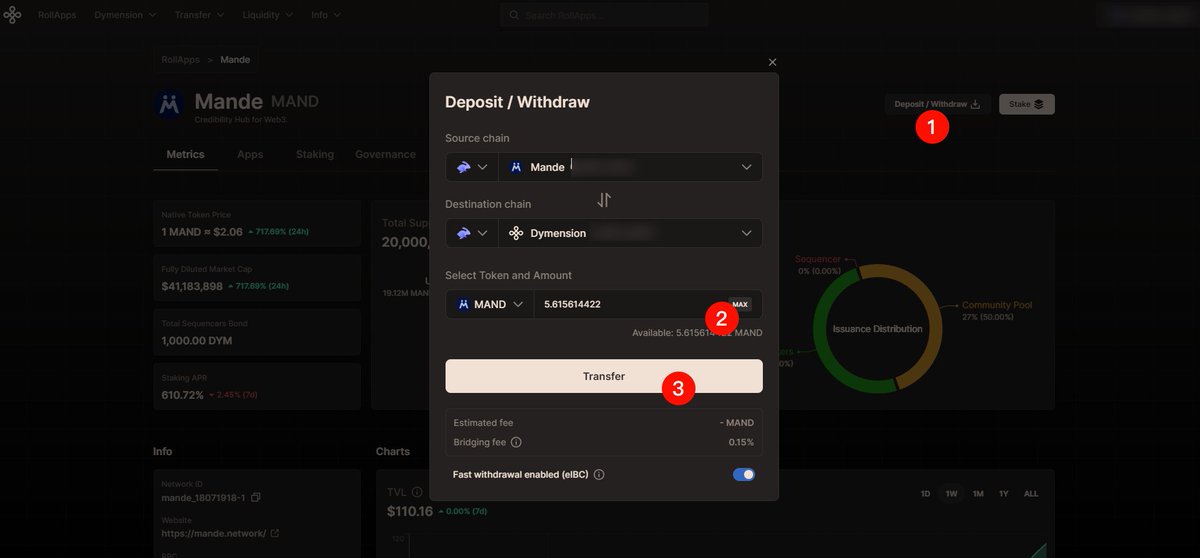The width and height of the screenshot is (1200, 558).
Task: Toggle Fast withdrawal enabled (eIBC) switch
Action: (744, 475)
